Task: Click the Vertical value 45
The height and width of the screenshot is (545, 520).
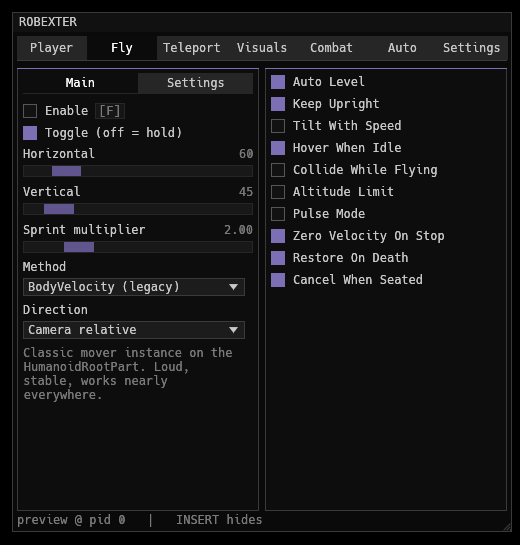Action: [246, 192]
